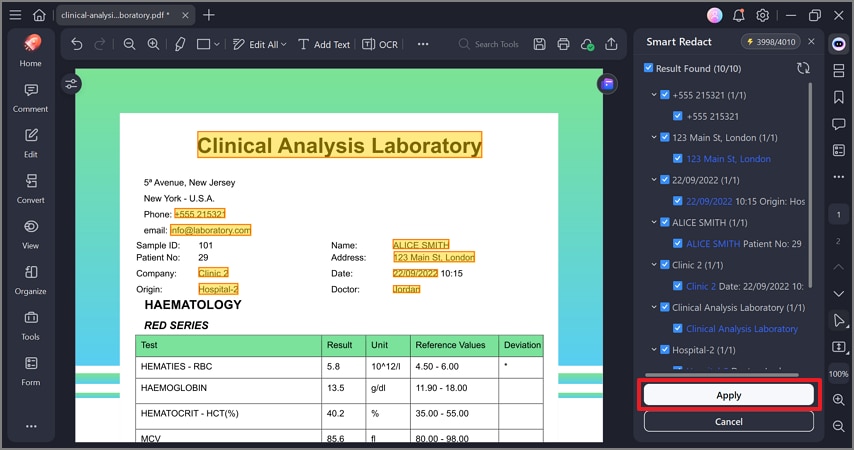Open the user profile avatar
854x450 pixels.
coord(715,15)
